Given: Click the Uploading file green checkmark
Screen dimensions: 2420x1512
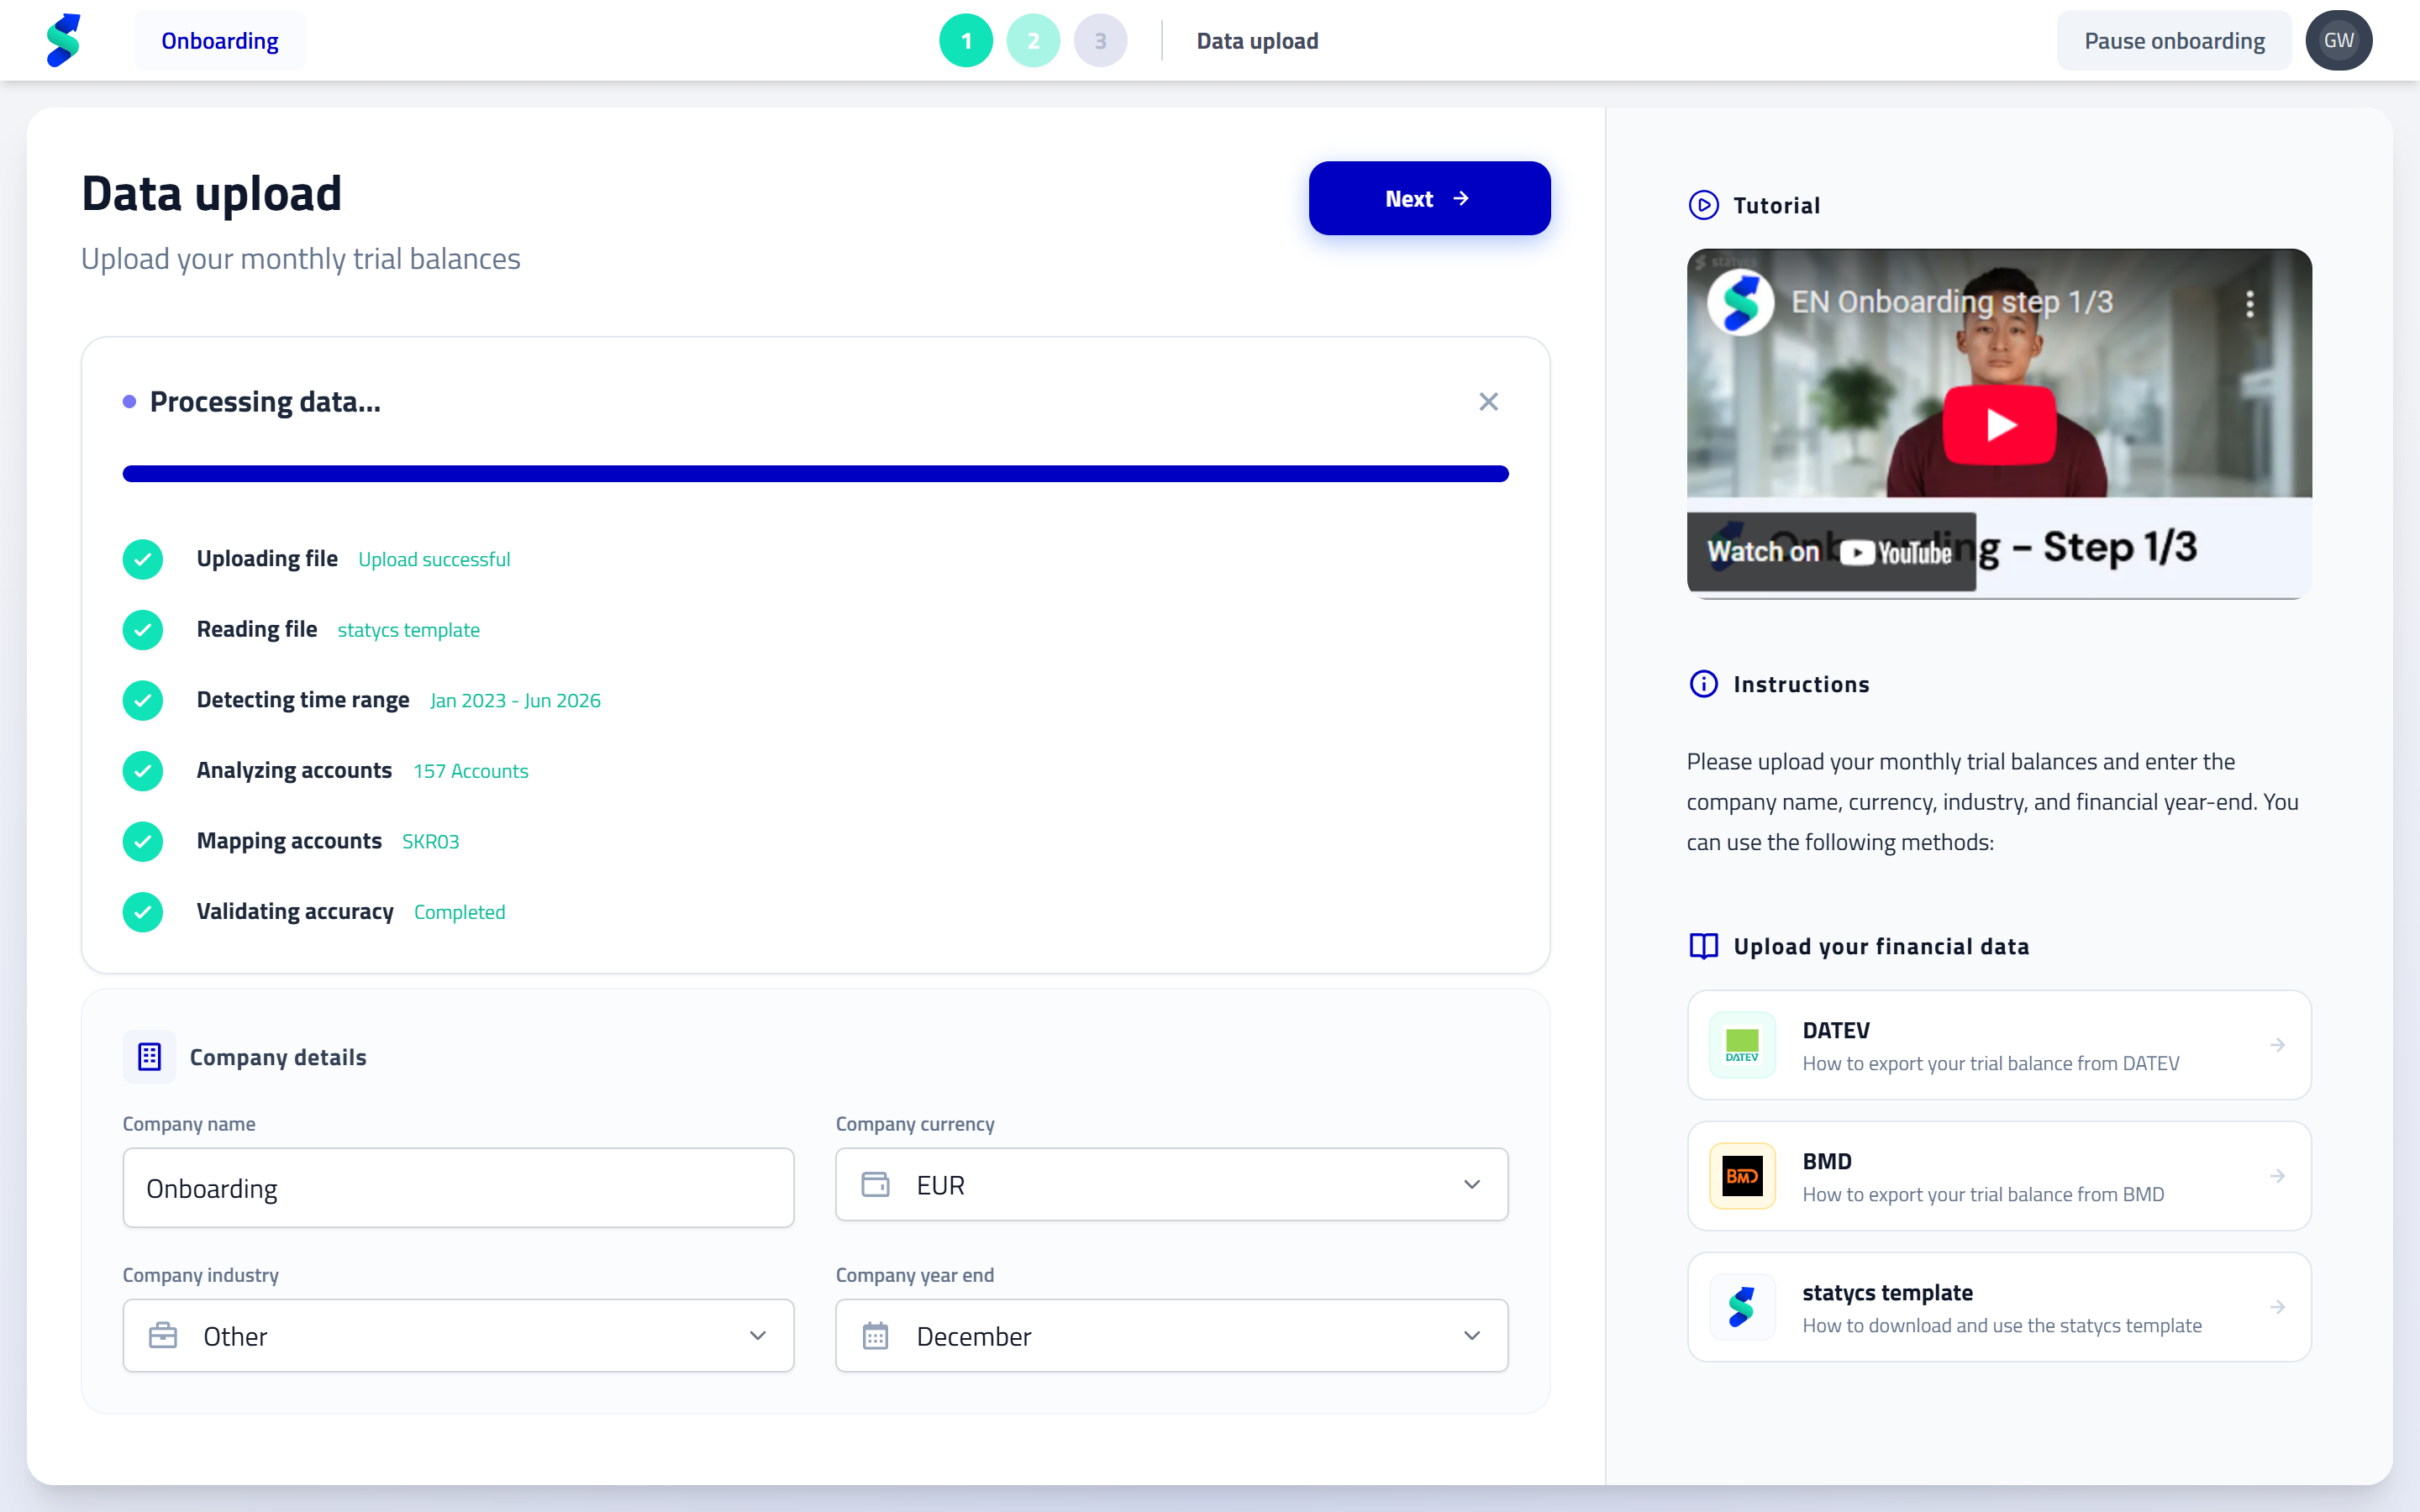Looking at the screenshot, I should 143,559.
